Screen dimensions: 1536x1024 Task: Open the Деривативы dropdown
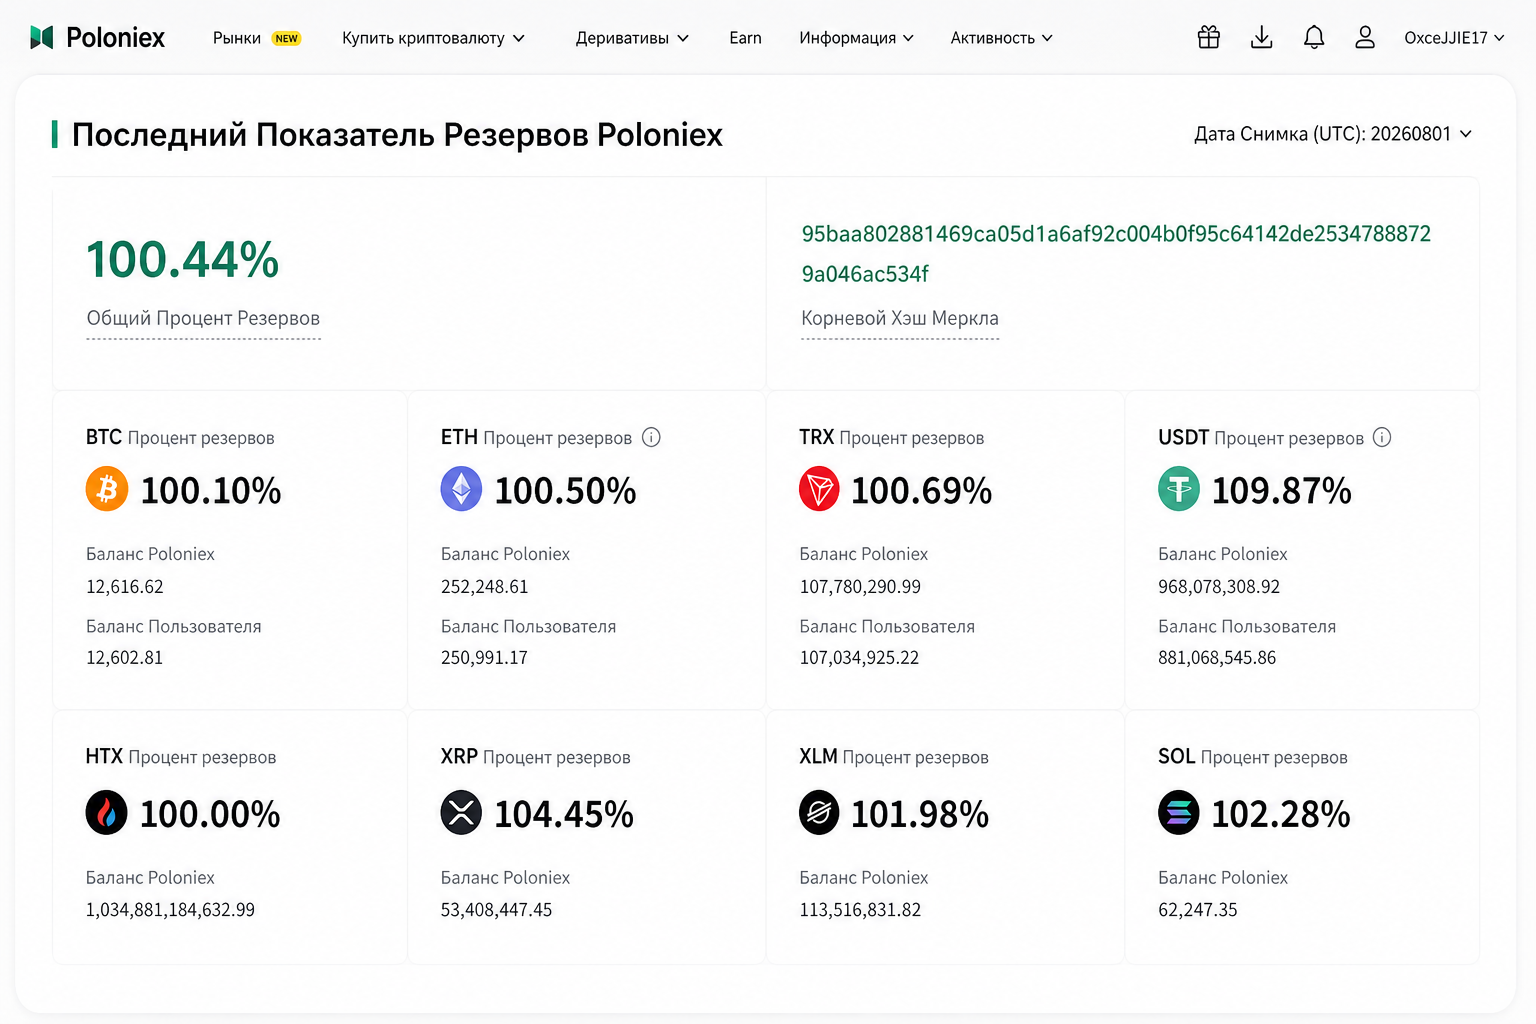click(x=632, y=38)
